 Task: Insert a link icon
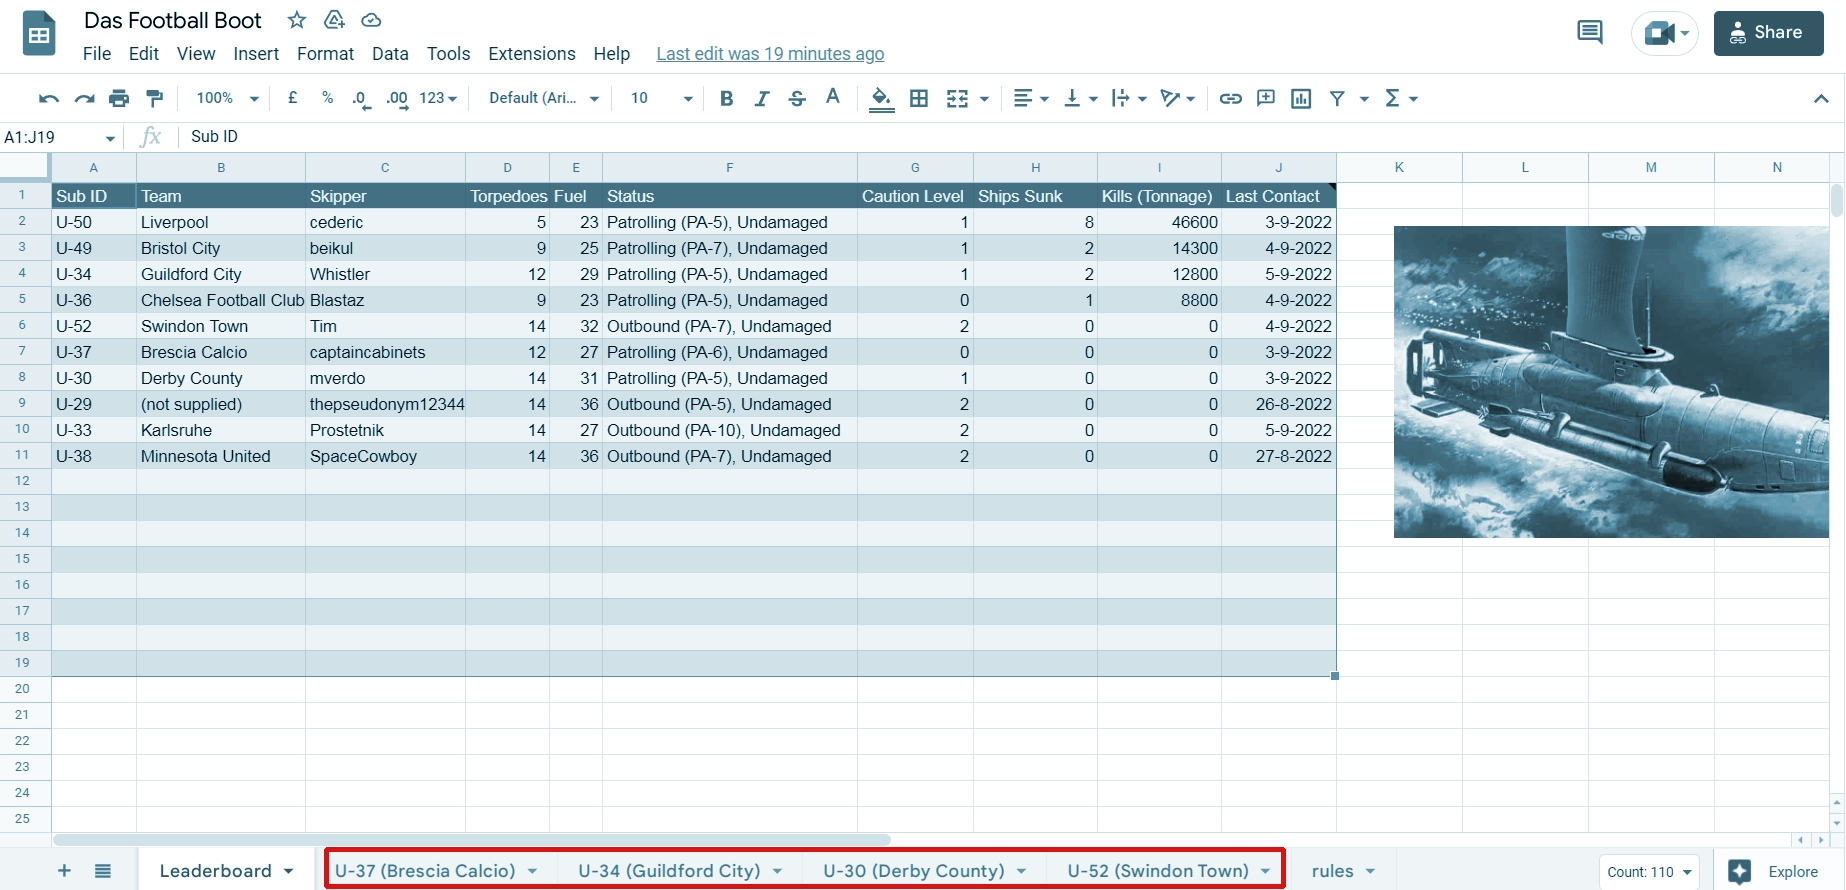click(1231, 98)
